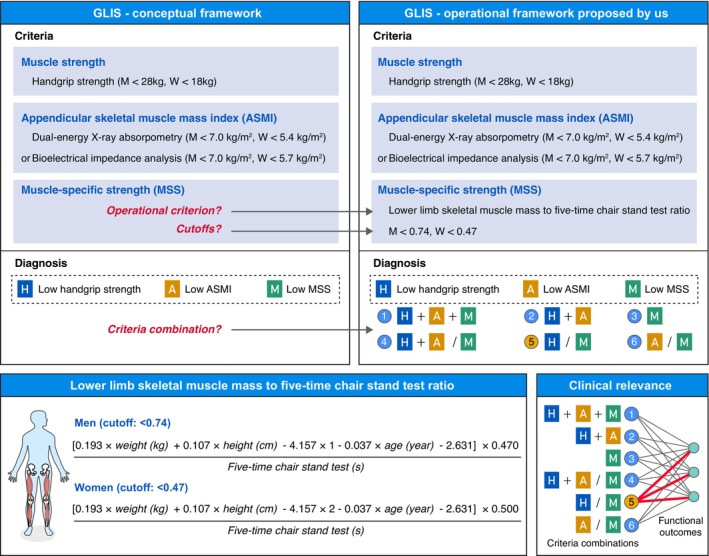
Task: Click the "Diagnosis" heading in operational framework
Action: tap(400, 263)
